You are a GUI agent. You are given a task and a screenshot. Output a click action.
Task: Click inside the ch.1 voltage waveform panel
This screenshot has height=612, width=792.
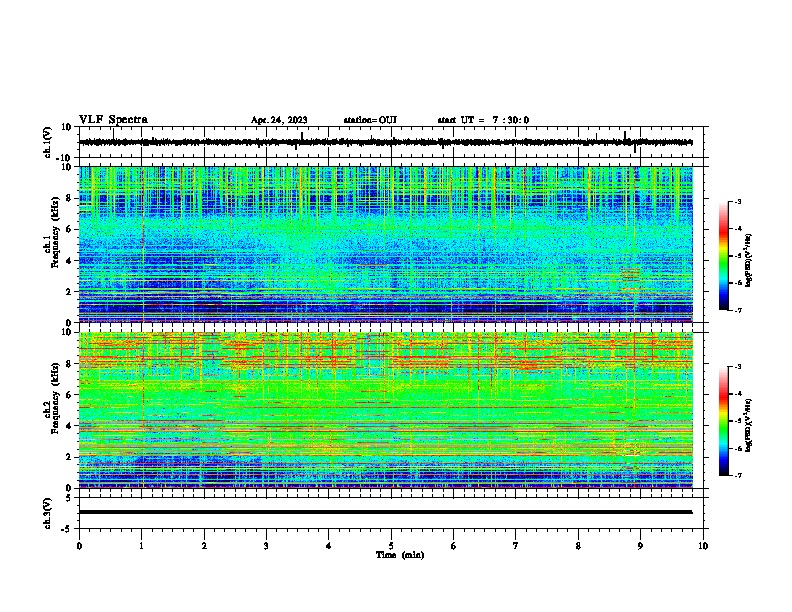pos(393,142)
